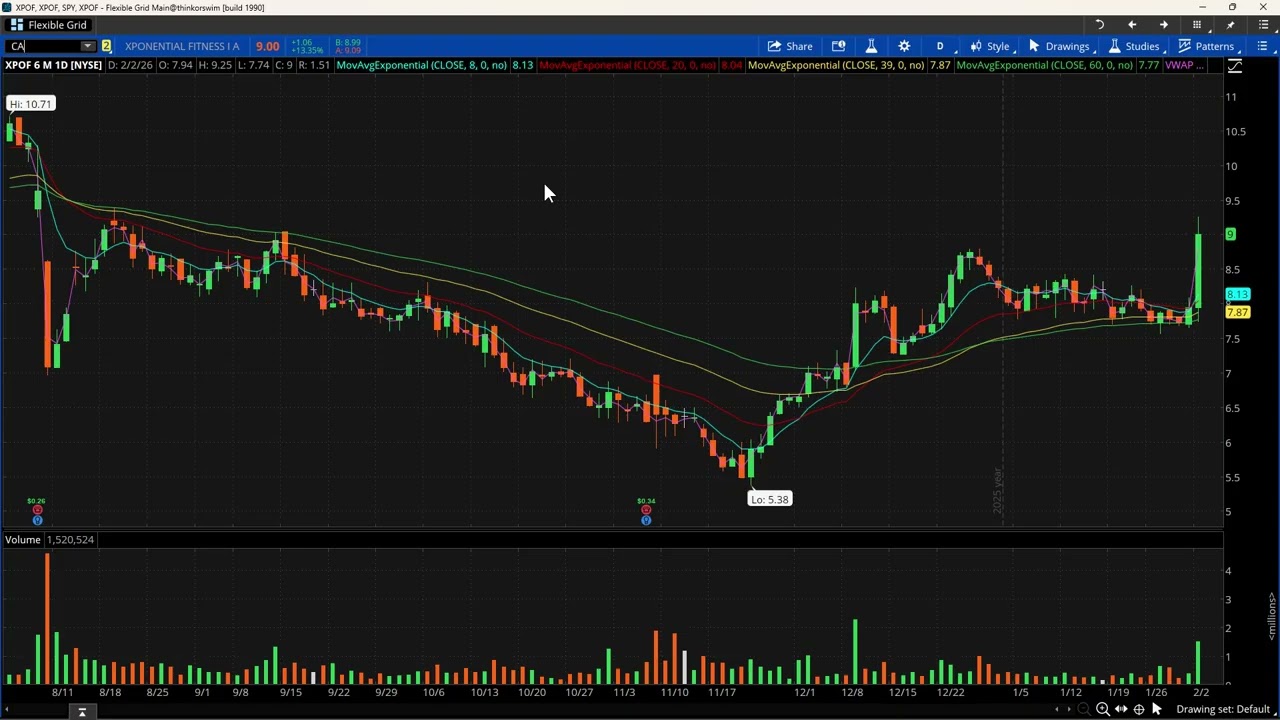The image size is (1280, 720).
Task: Click the 12/1 date on time axis
Action: click(x=804, y=692)
